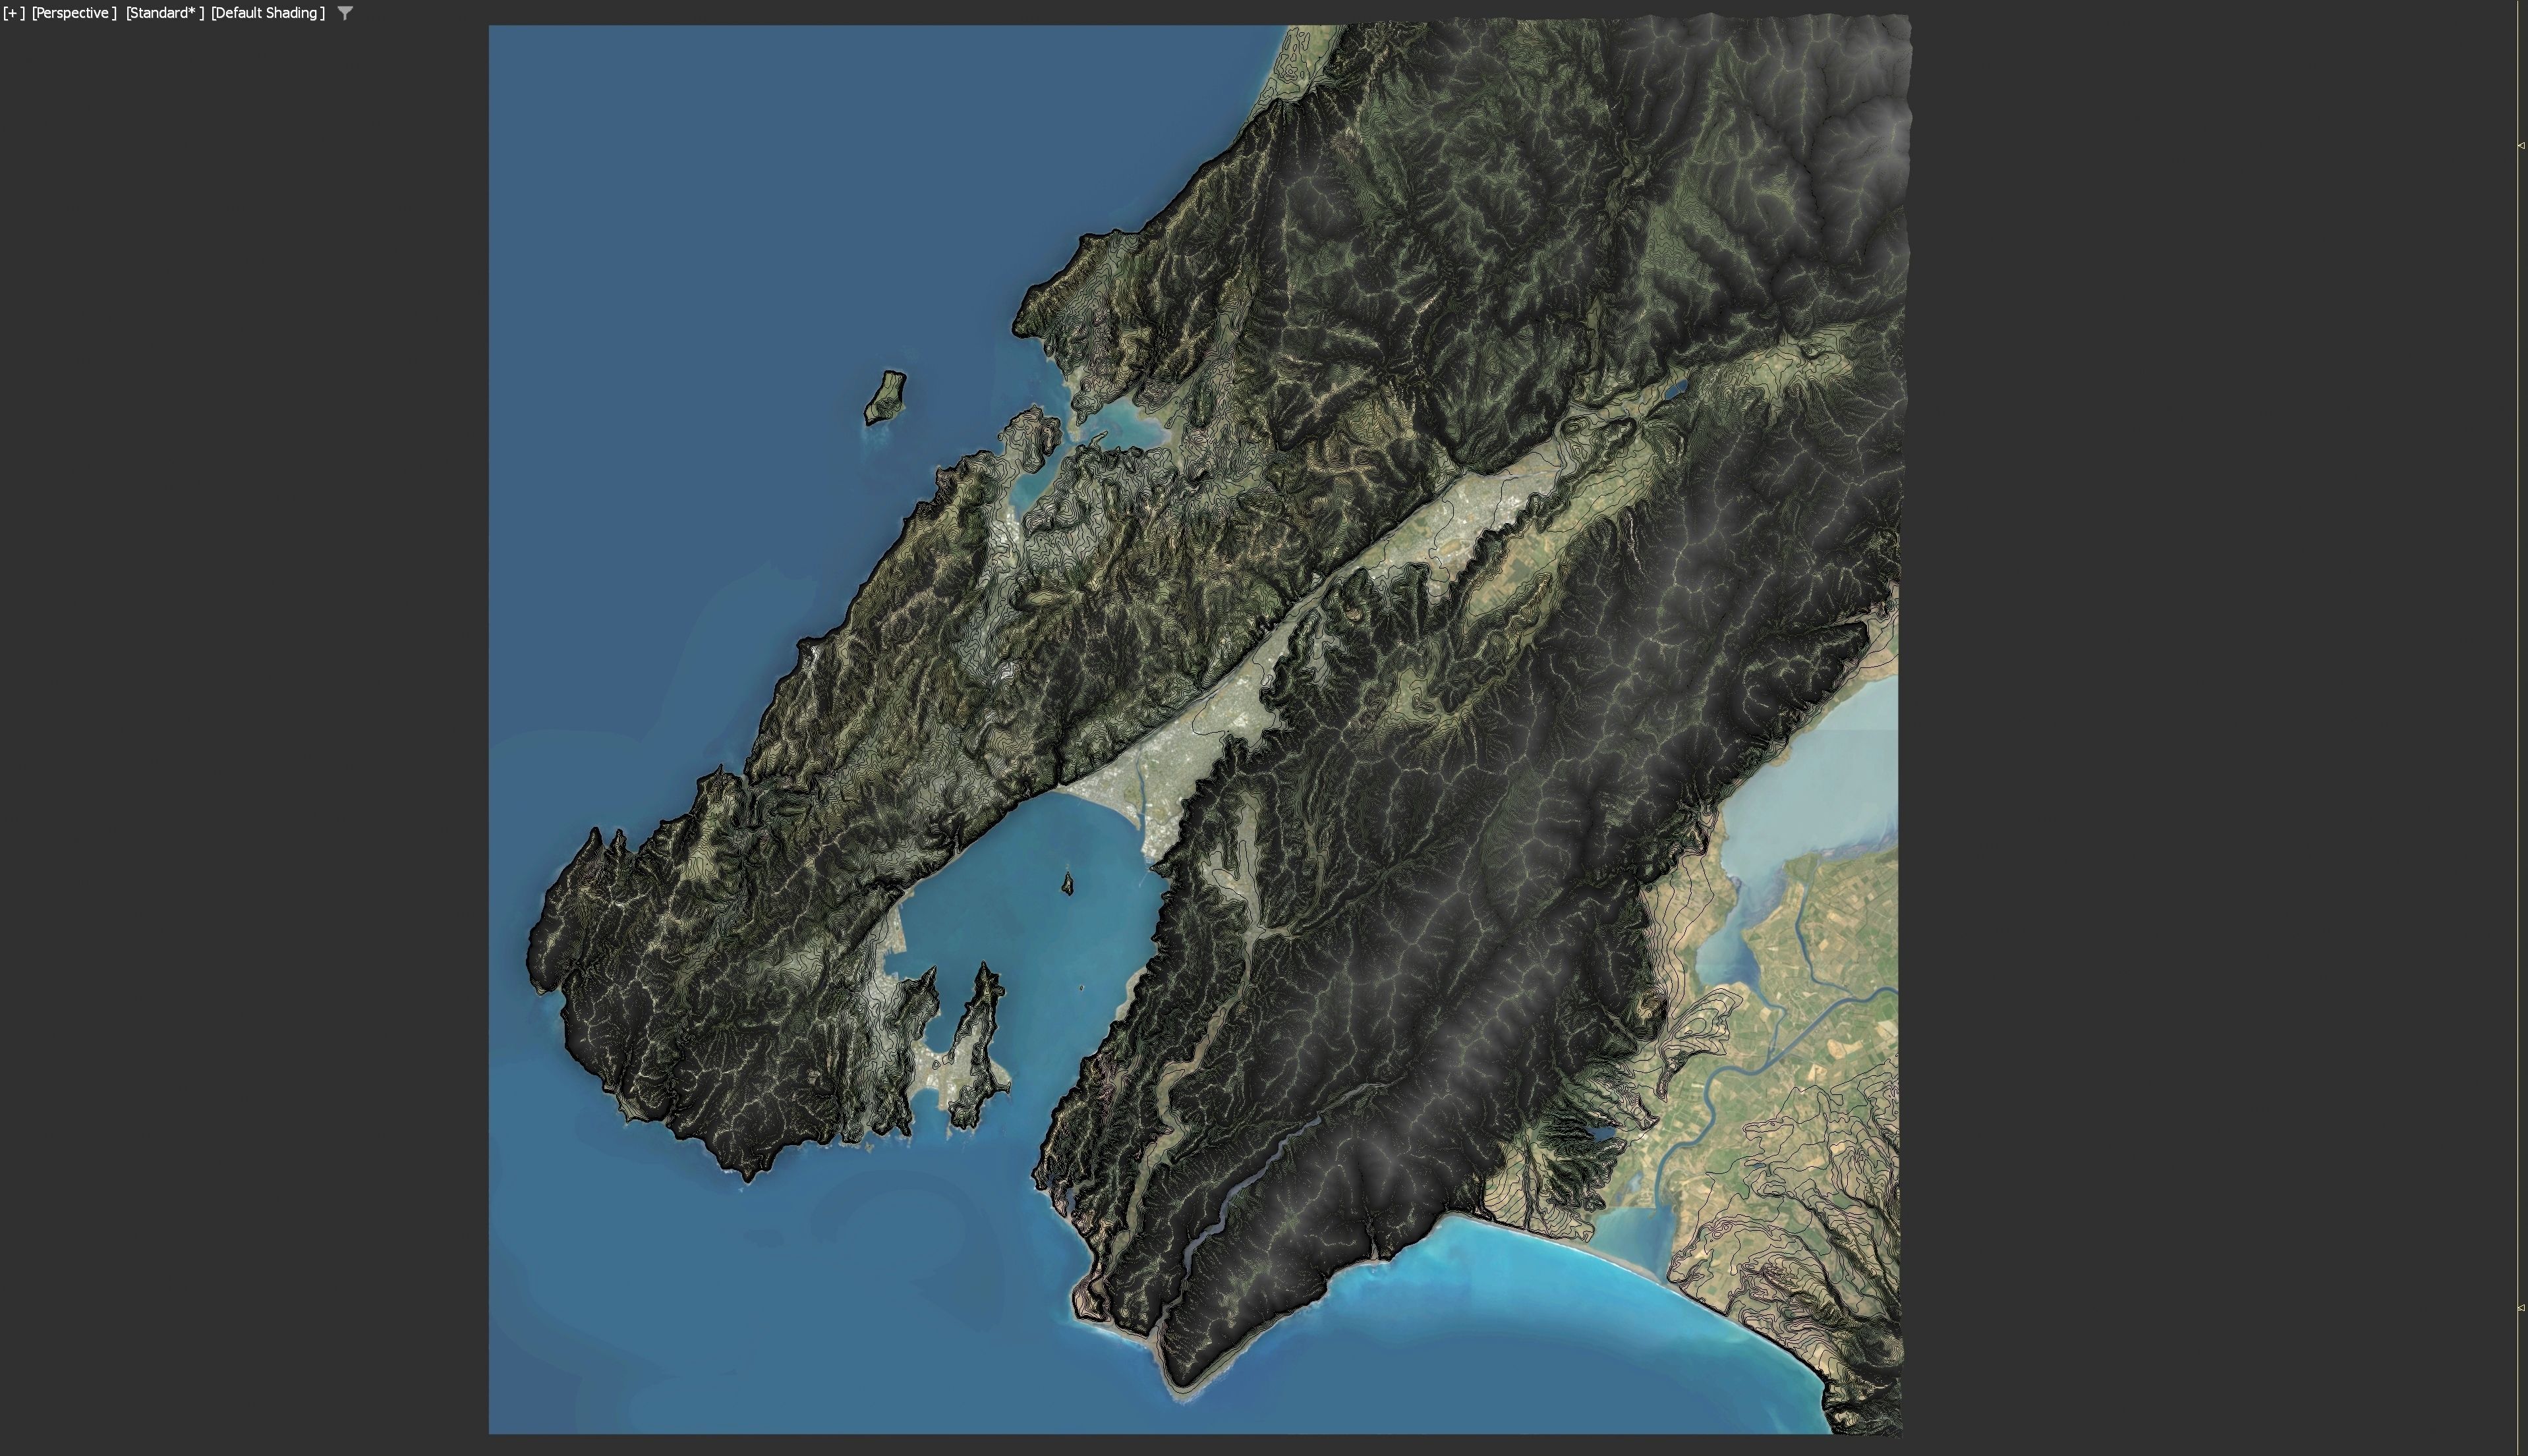
Task: Open the [+] general viewport menu
Action: (x=14, y=13)
